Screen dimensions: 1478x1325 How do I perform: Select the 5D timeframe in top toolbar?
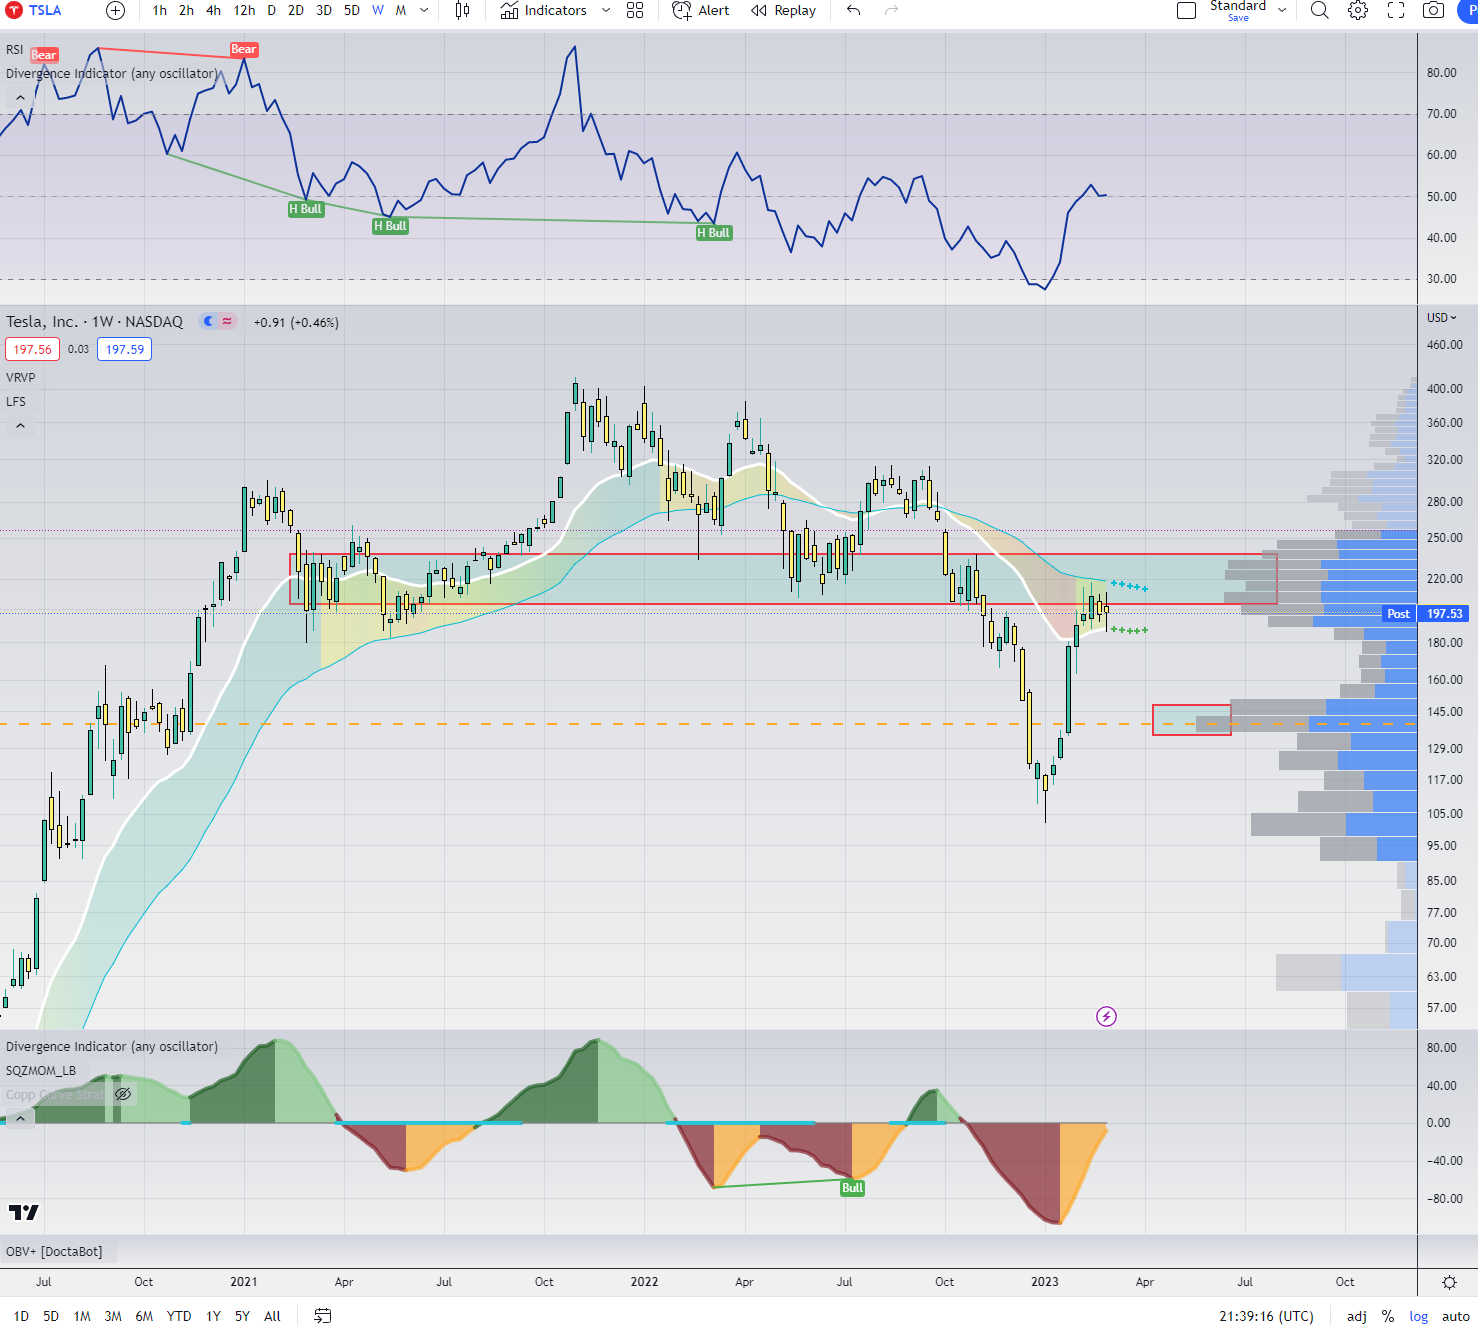pos(352,10)
